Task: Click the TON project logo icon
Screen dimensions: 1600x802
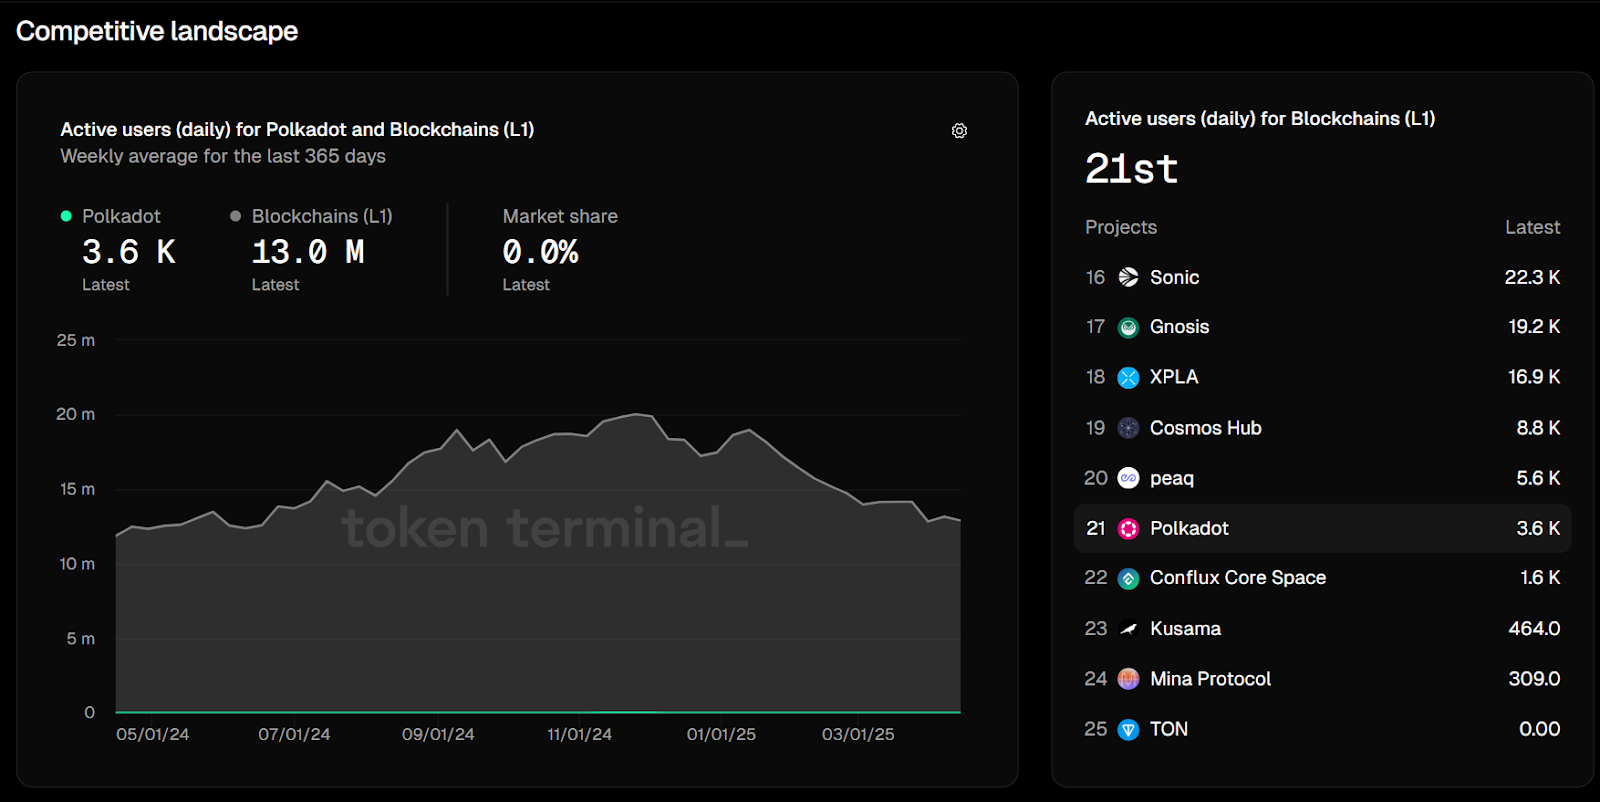Action: tap(1128, 729)
